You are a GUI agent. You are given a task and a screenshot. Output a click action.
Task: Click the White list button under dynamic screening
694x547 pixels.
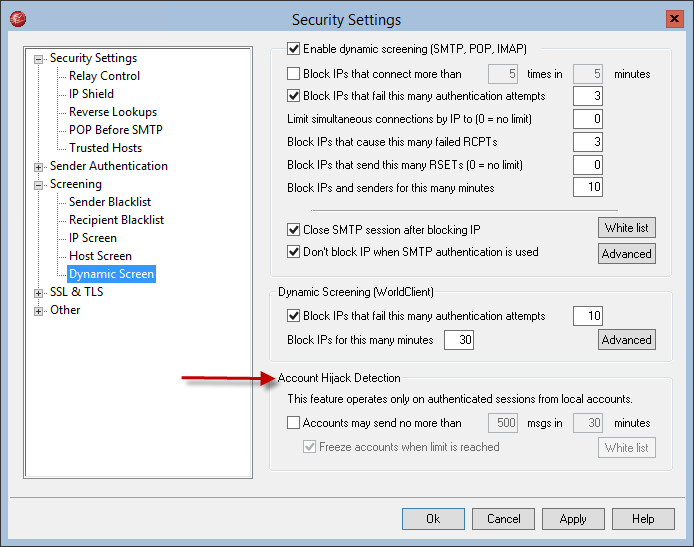(627, 227)
